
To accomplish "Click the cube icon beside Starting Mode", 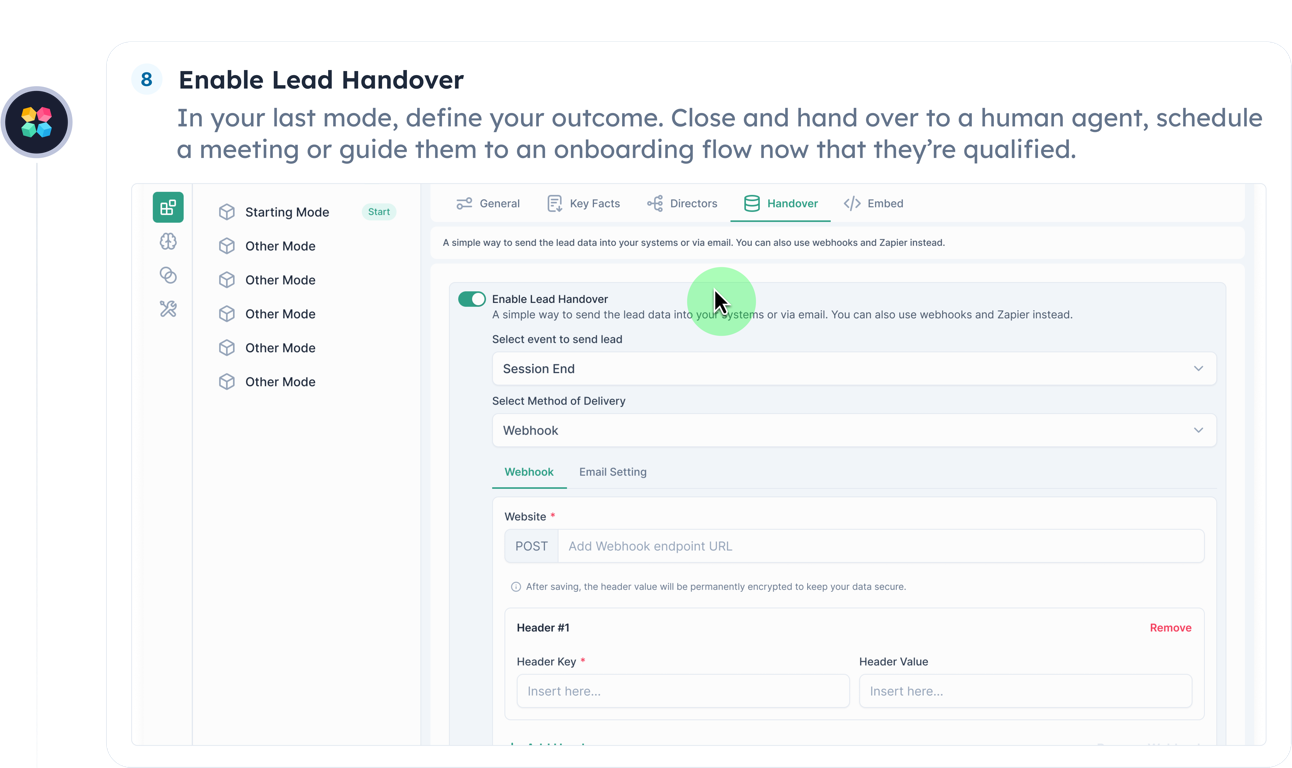I will [227, 212].
